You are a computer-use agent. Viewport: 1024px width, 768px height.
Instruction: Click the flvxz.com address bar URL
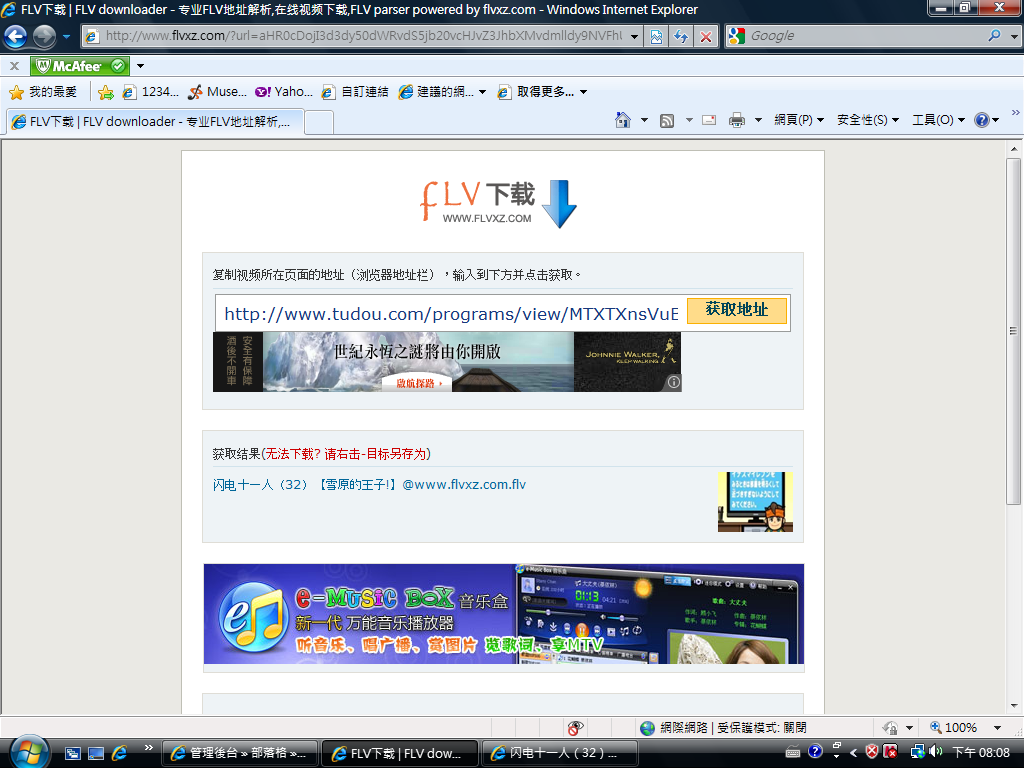pos(363,36)
